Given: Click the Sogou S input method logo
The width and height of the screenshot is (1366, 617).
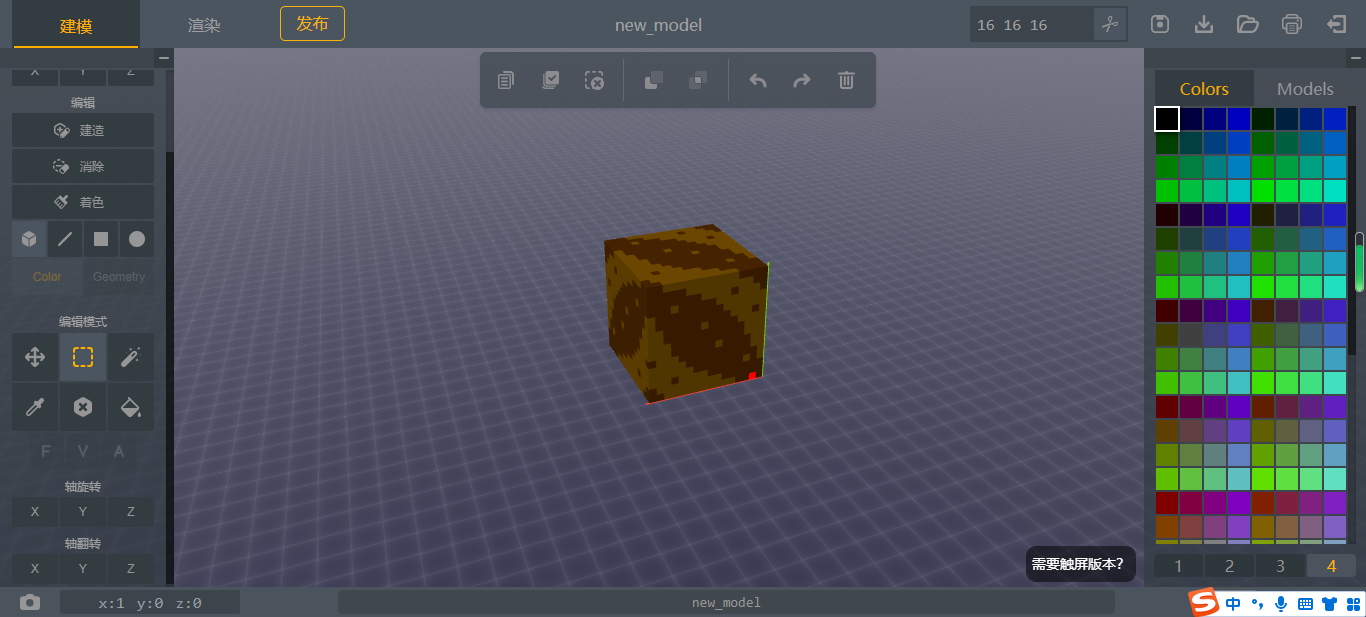Looking at the screenshot, I should pyautogui.click(x=1203, y=603).
